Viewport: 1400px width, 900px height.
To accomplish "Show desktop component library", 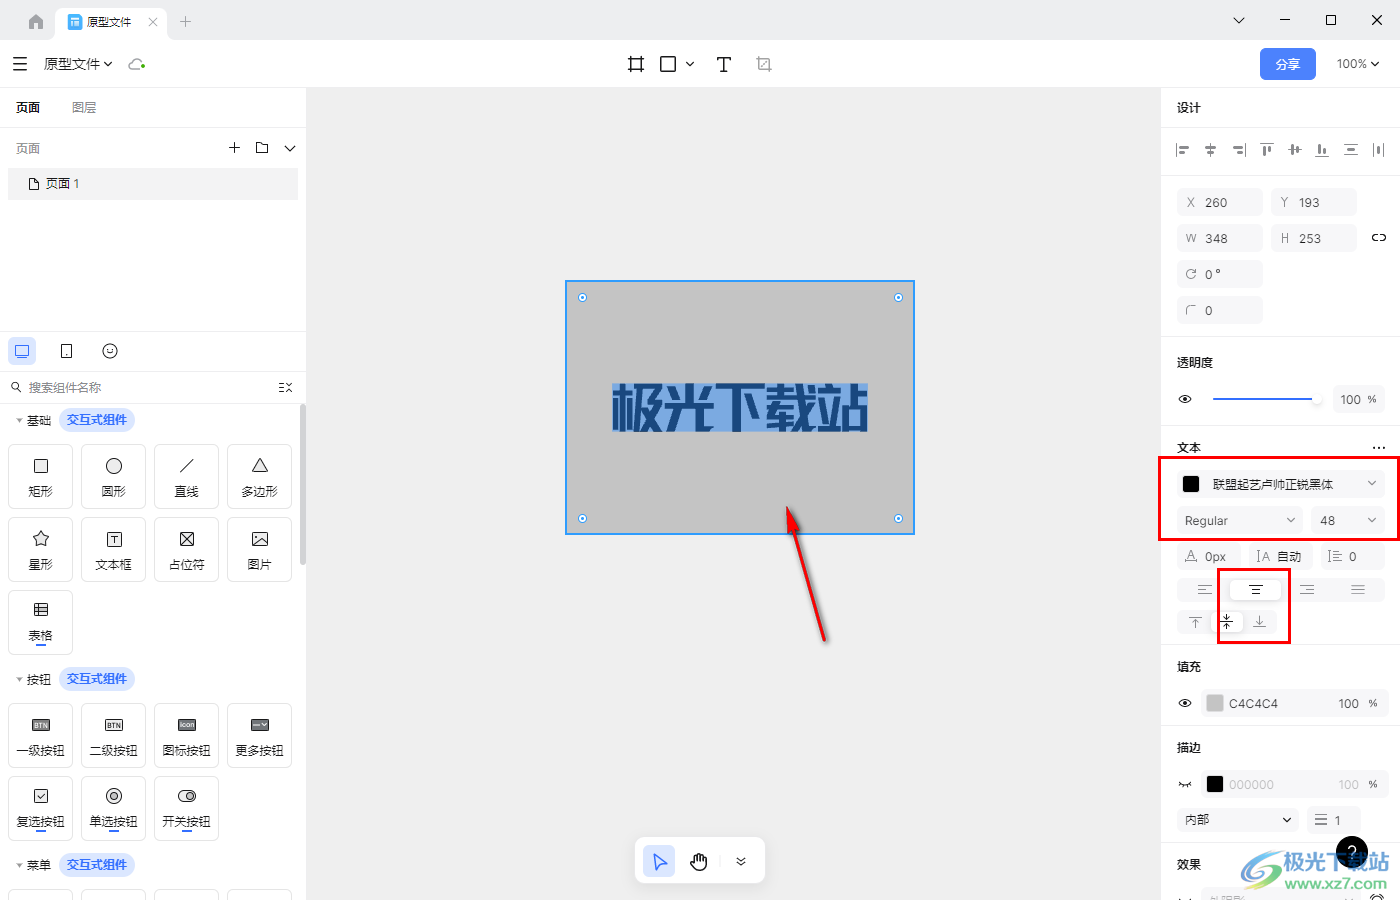I will (22, 351).
